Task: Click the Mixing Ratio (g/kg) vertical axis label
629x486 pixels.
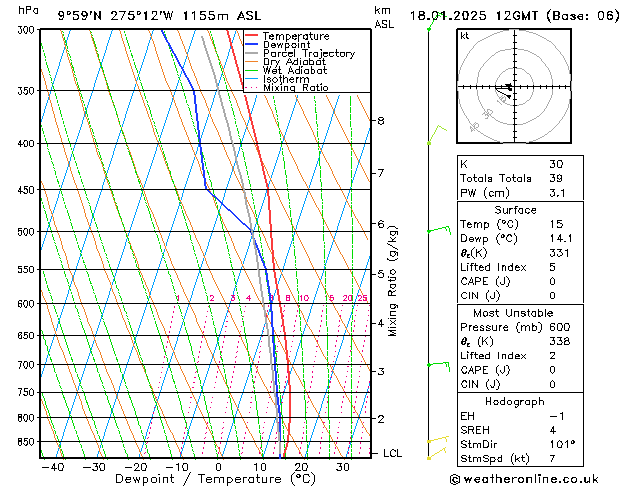Action: [x=392, y=281]
